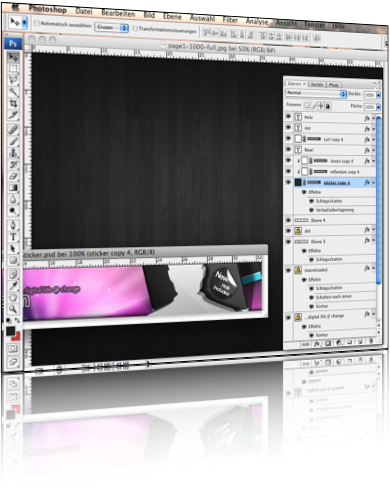Viewport: 390px width, 494px height.
Task: Select the Clone Stamp tool
Action: tap(13, 153)
